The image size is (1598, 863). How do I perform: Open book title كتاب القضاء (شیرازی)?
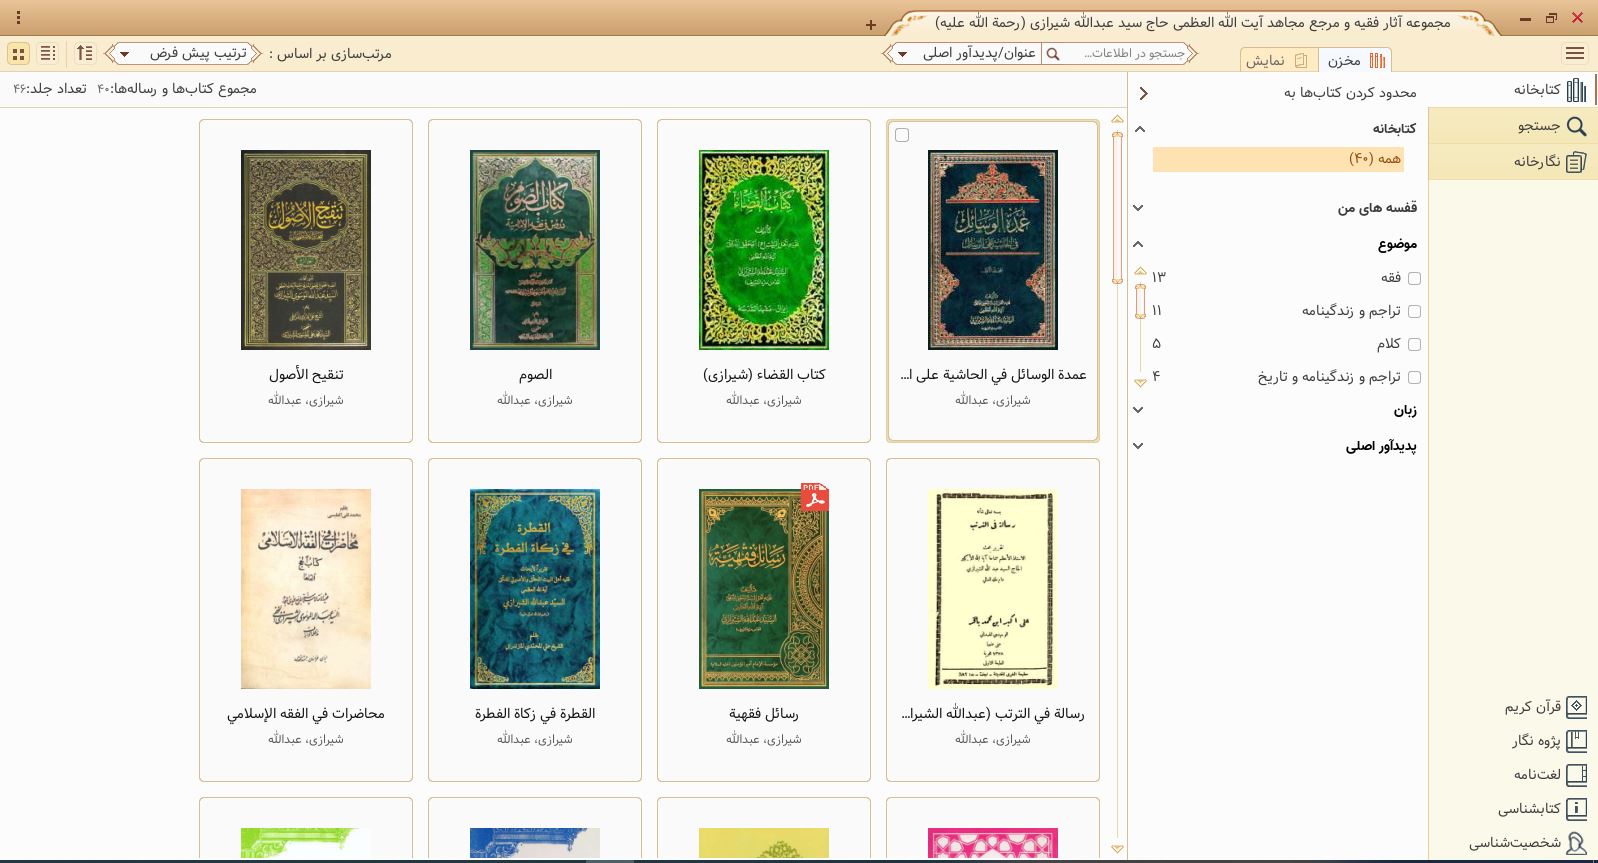point(764,375)
